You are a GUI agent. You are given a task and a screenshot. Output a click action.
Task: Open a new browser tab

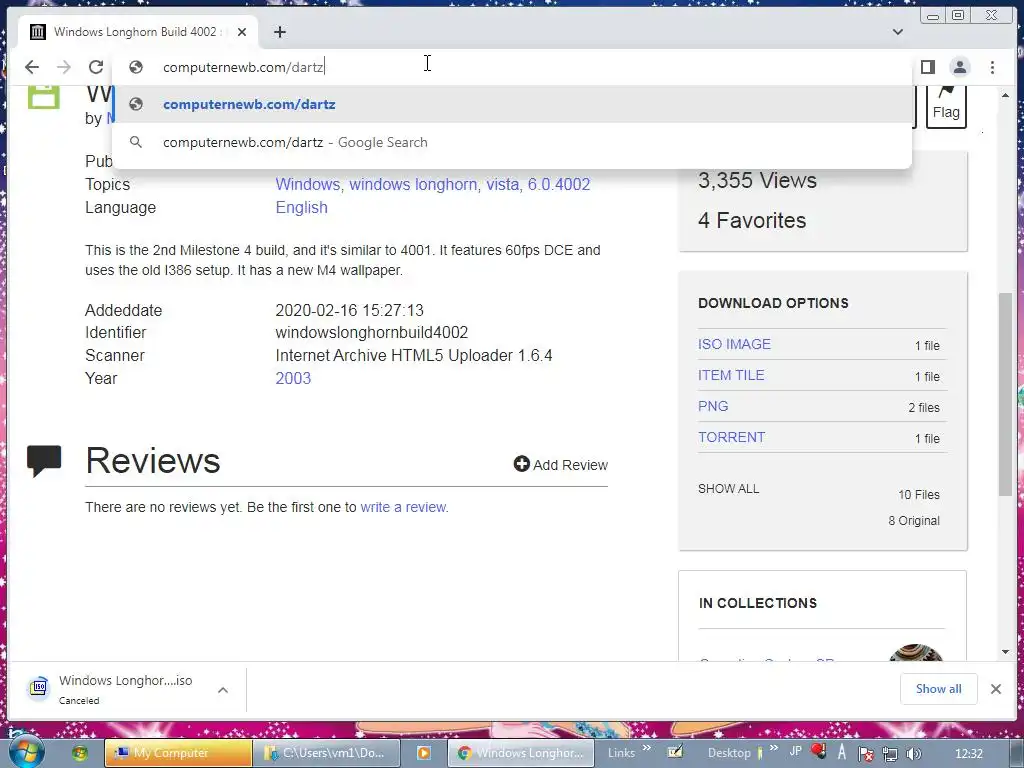tap(280, 32)
